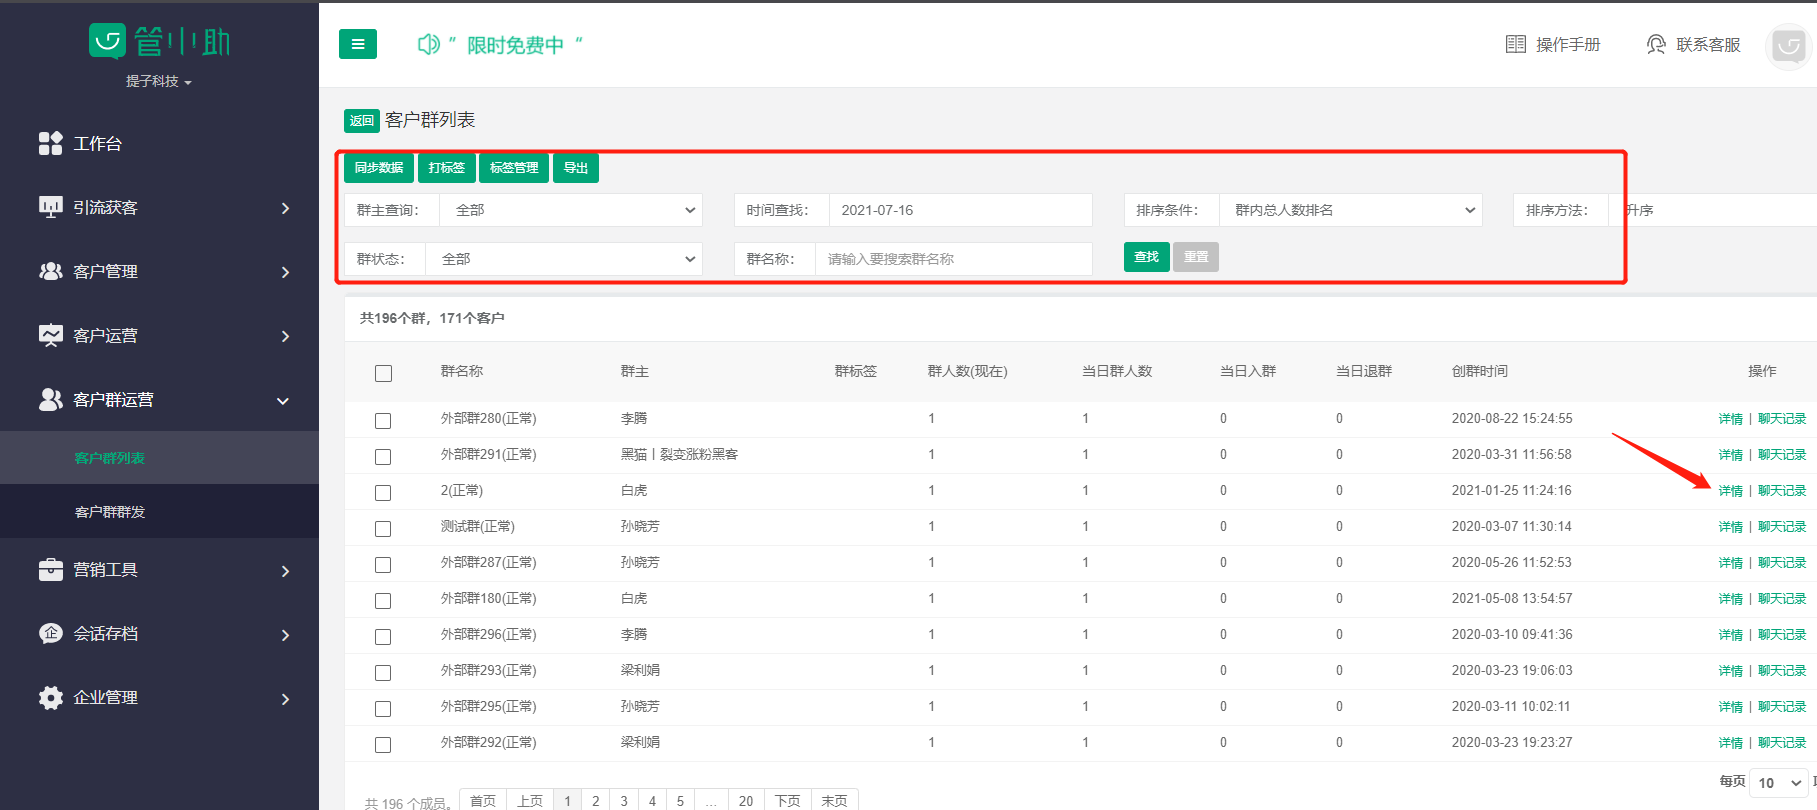The width and height of the screenshot is (1817, 810).
Task: Click the speaker announcement icon
Action: click(x=428, y=44)
